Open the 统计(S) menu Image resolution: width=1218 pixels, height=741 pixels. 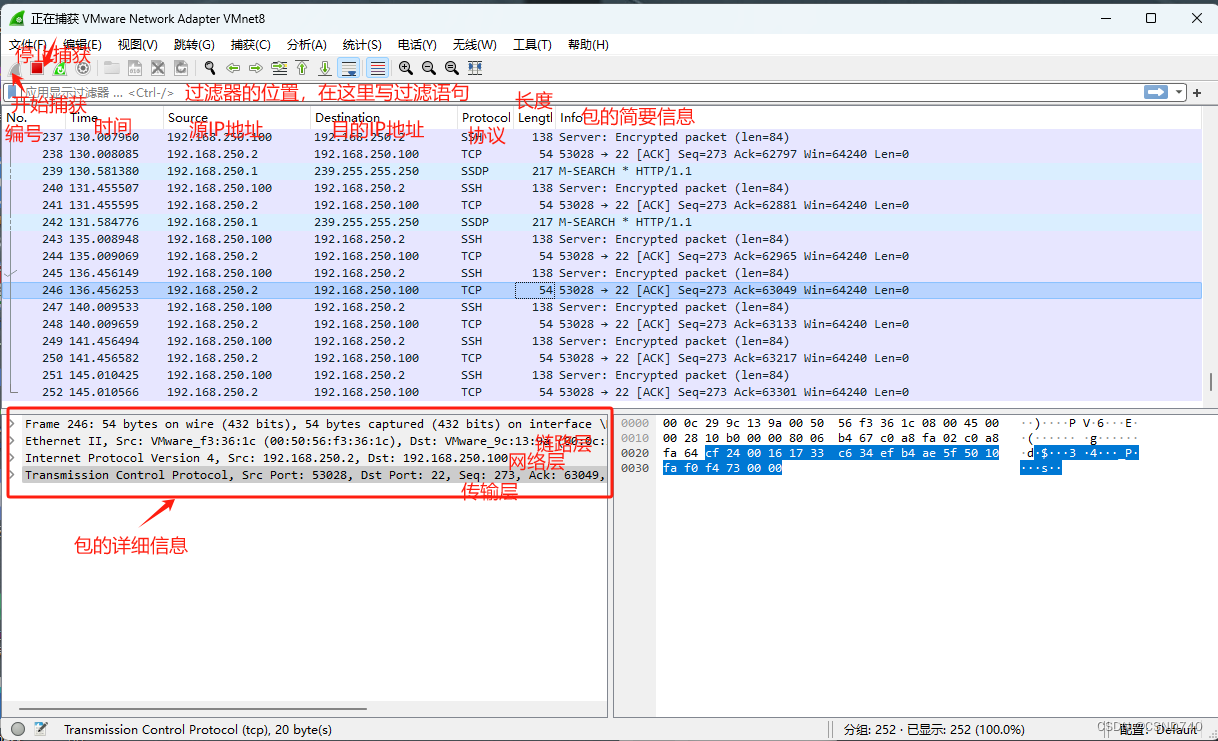tap(360, 44)
